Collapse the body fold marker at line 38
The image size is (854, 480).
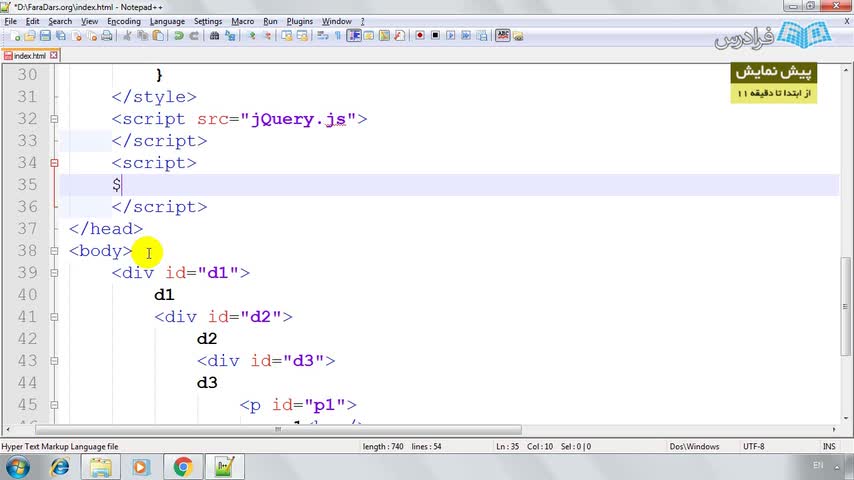click(54, 251)
